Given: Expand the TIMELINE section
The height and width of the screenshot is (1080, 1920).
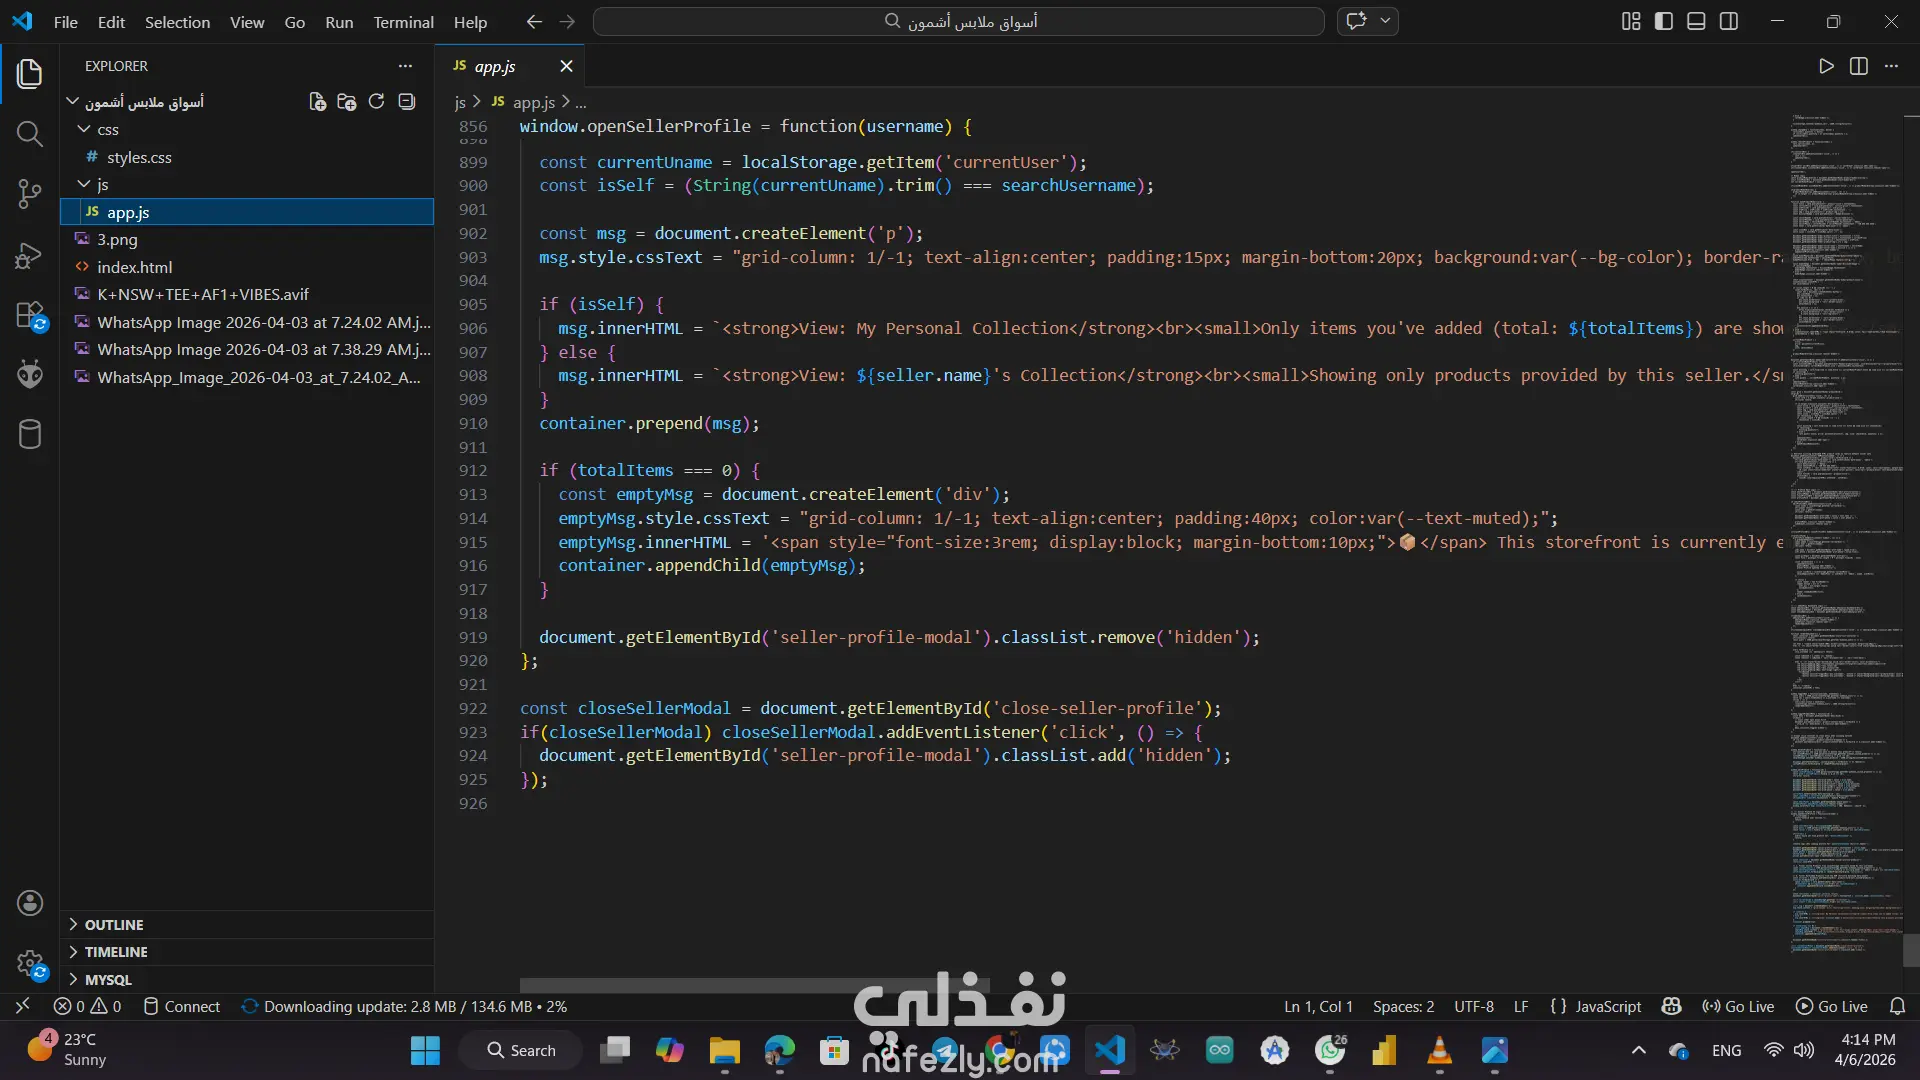Looking at the screenshot, I should (115, 952).
